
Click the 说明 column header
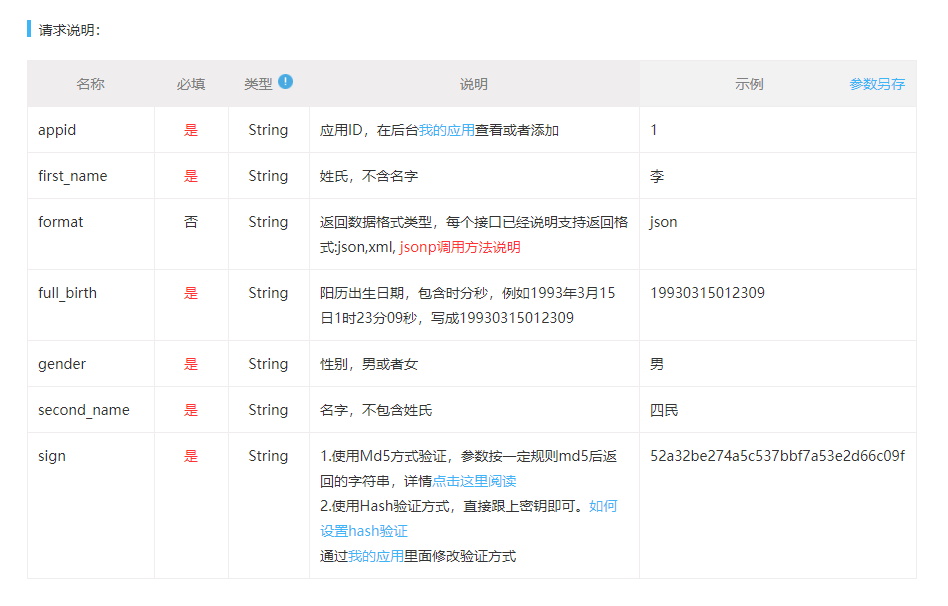click(x=474, y=84)
